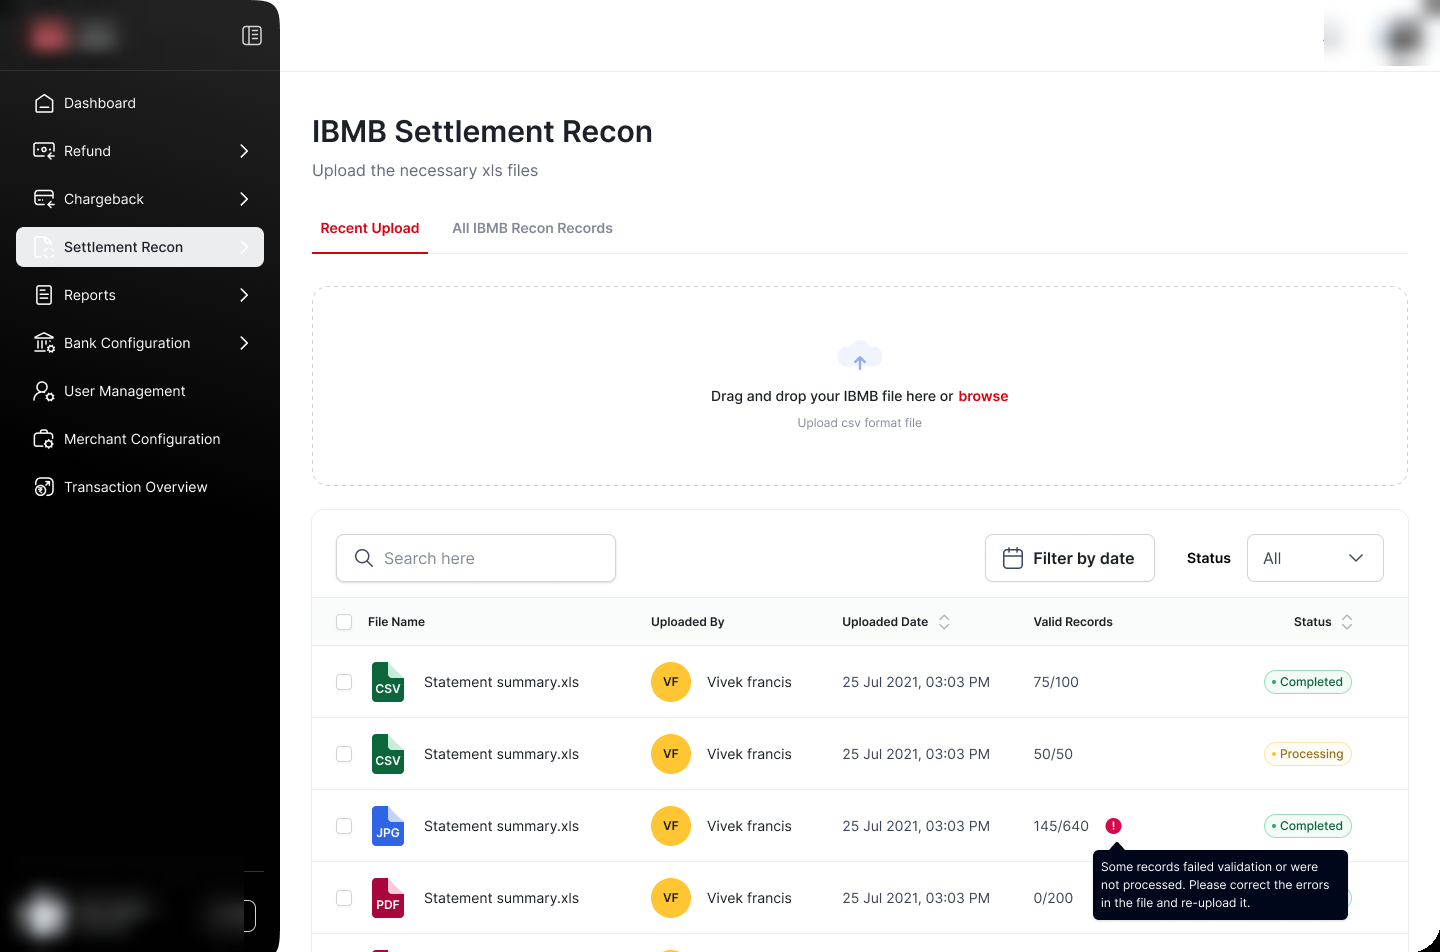This screenshot has width=1440, height=952.
Task: Collapse the sidebar with the panel icon
Action: pos(252,36)
